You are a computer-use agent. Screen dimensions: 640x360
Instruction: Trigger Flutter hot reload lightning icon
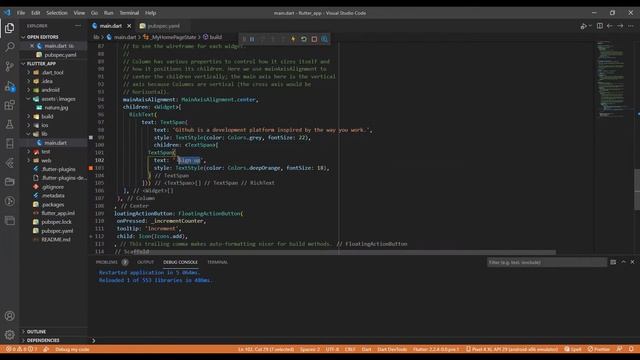tap(293, 39)
